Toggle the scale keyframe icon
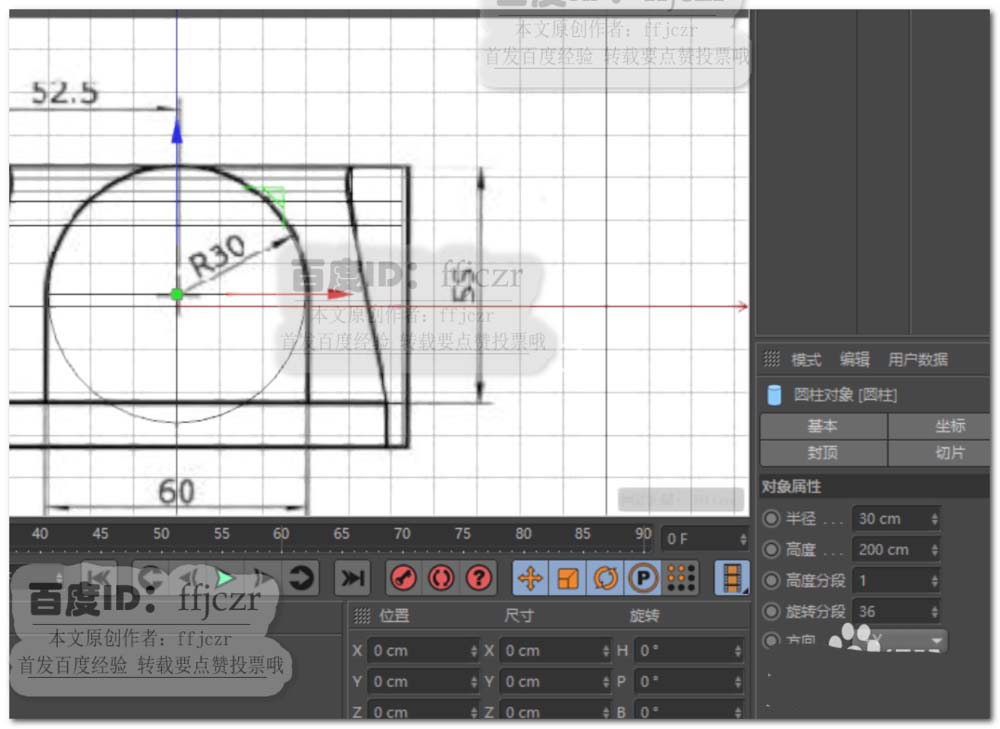The height and width of the screenshot is (729, 1000). pyautogui.click(x=568, y=578)
